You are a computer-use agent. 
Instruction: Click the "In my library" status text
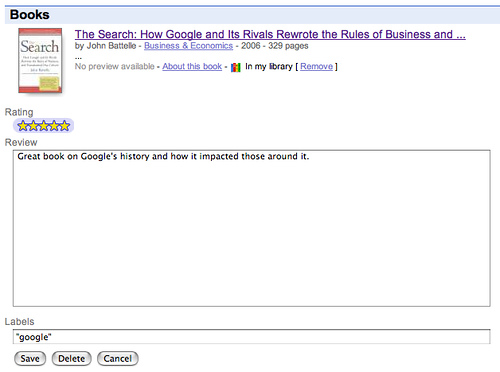(269, 66)
